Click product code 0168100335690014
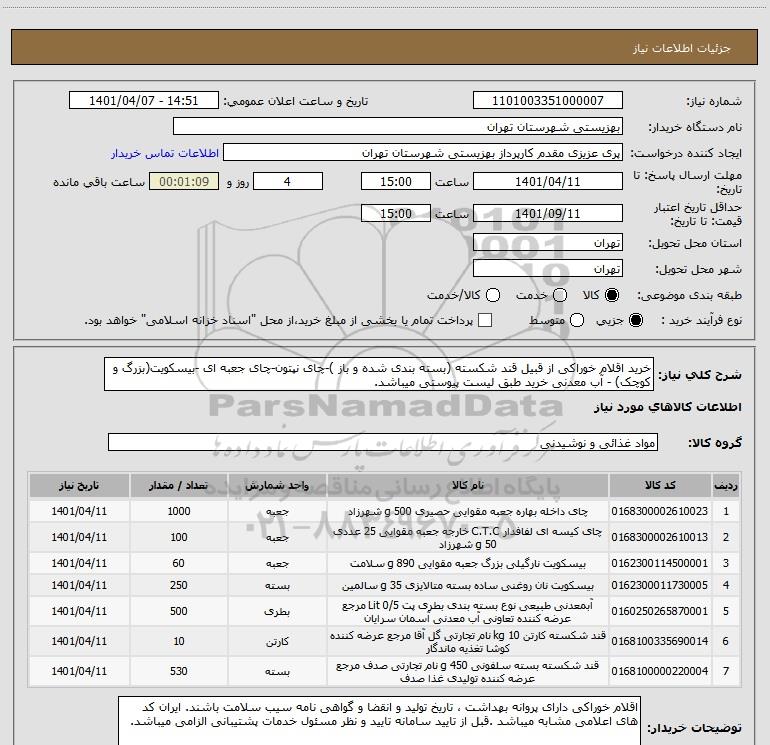This screenshot has height=745, width=770. point(660,641)
